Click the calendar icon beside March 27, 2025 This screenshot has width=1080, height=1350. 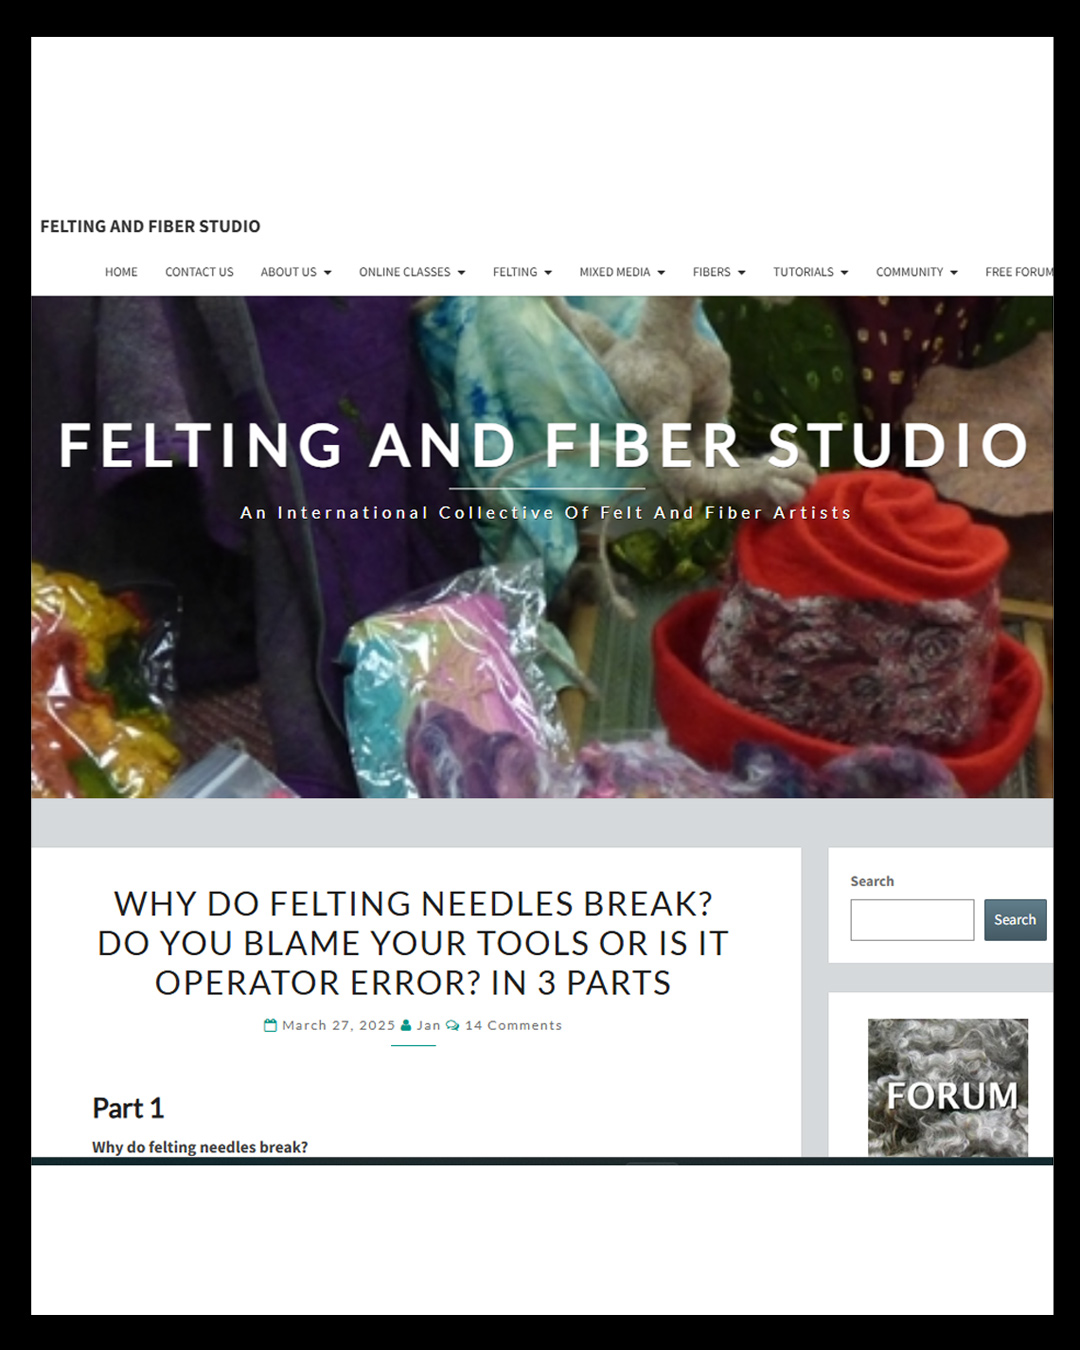click(270, 1026)
